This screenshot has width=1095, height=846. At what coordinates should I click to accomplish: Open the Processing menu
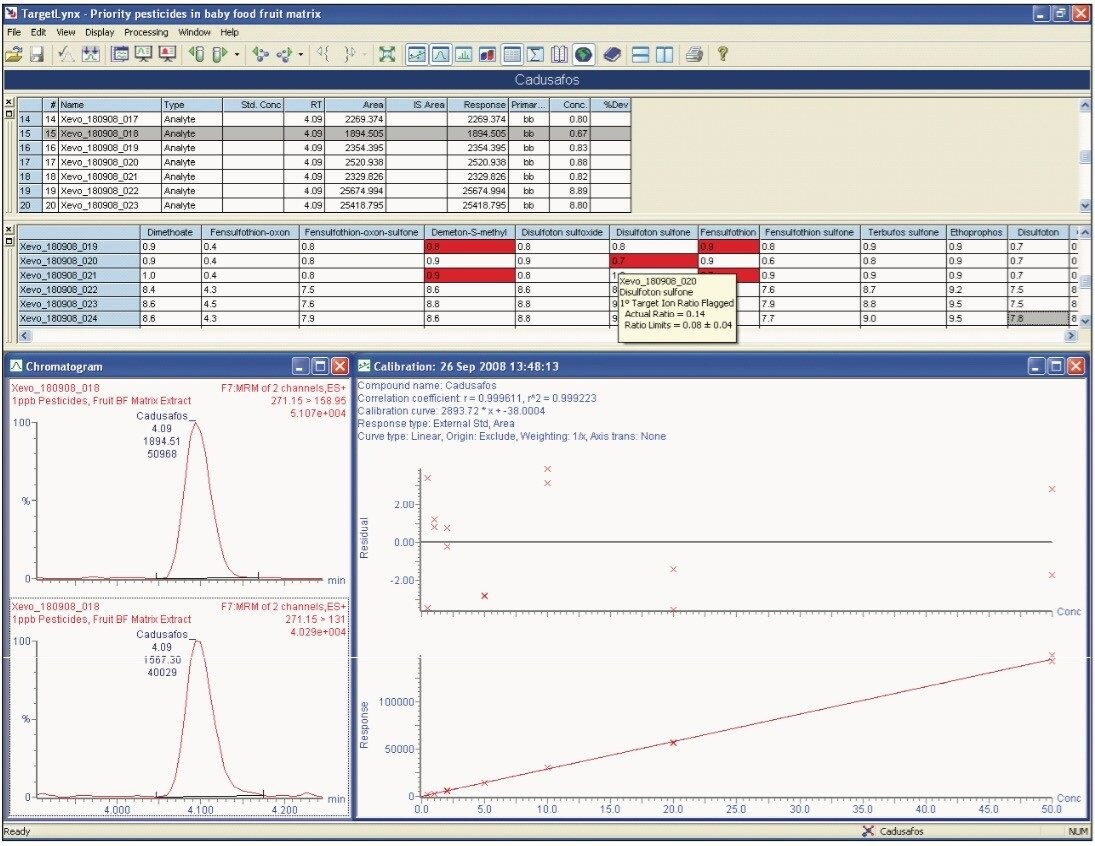146,32
